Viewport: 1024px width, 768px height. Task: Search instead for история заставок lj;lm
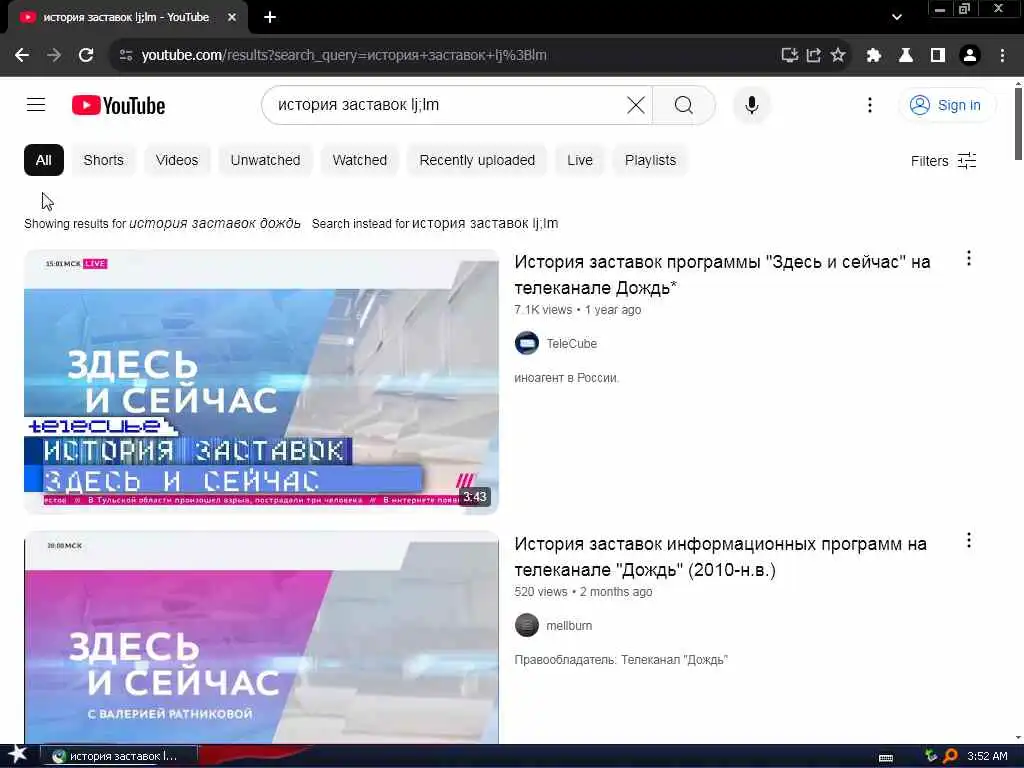click(x=485, y=223)
